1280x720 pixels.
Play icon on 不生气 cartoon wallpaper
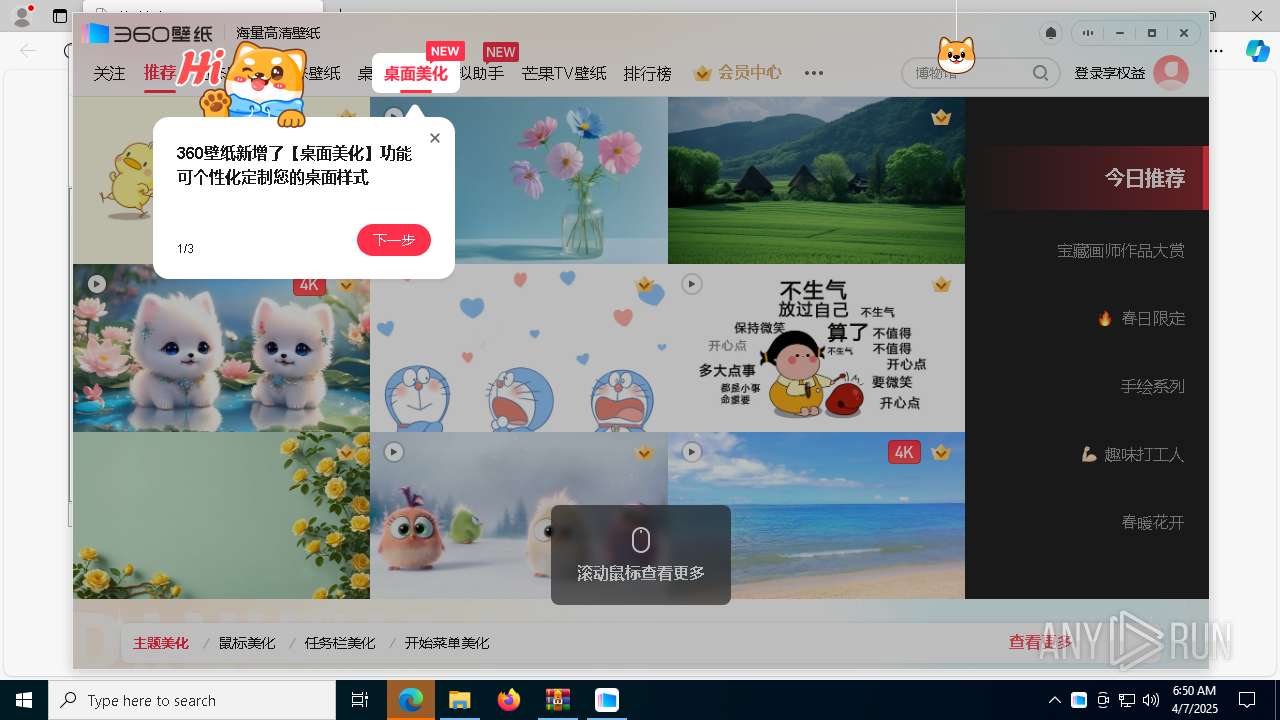pyautogui.click(x=692, y=284)
